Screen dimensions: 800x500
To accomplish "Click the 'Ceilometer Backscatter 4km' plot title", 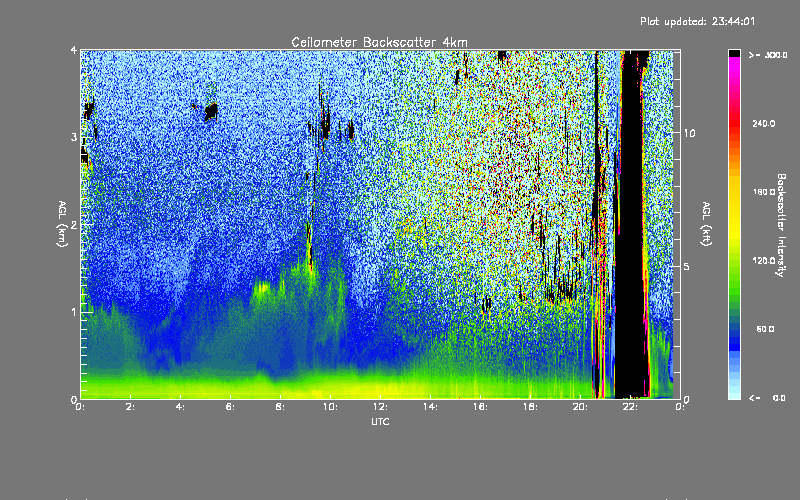I will [379, 42].
